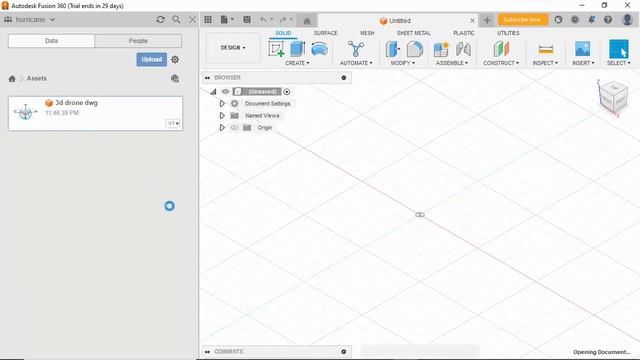Switch to the Untitled document tab
Viewport: 640px width, 360px height.
(395, 21)
